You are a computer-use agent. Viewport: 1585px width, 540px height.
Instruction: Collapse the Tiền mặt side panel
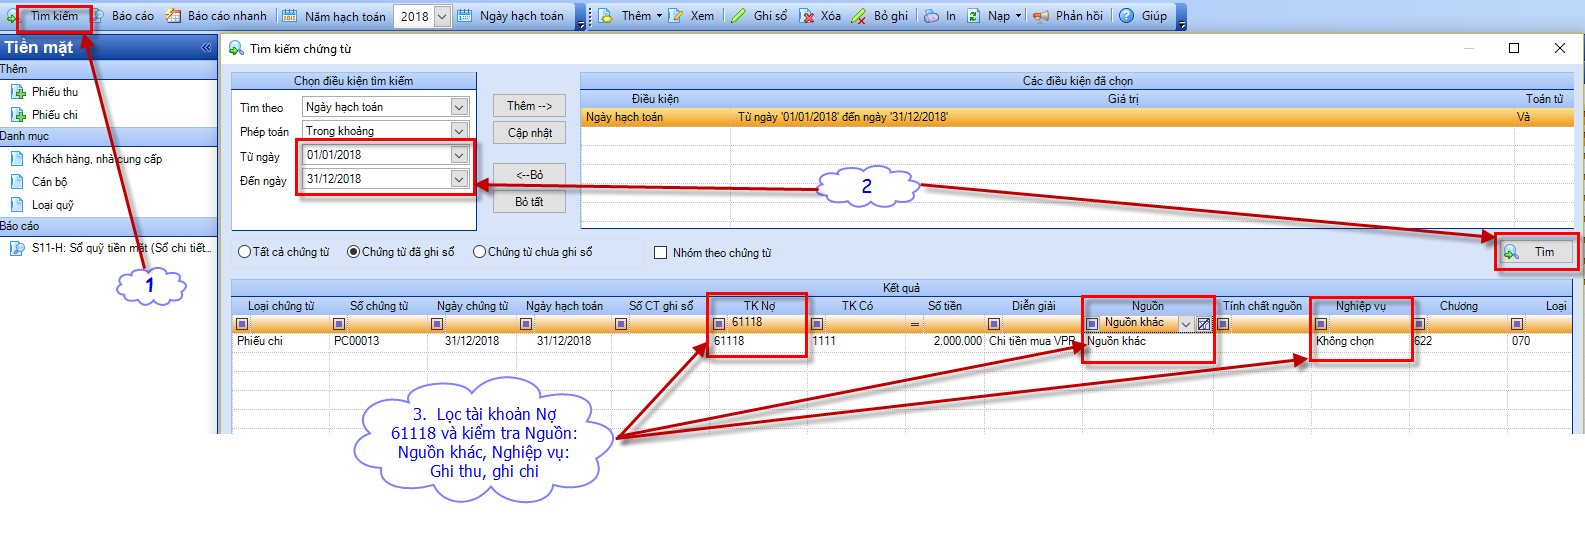click(206, 47)
